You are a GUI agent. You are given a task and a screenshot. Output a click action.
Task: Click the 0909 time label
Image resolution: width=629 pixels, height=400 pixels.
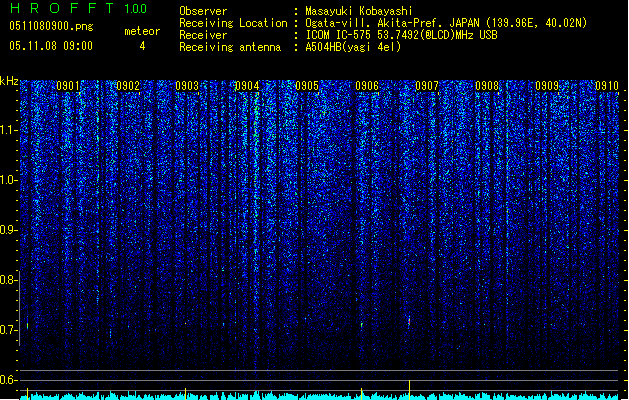547,86
